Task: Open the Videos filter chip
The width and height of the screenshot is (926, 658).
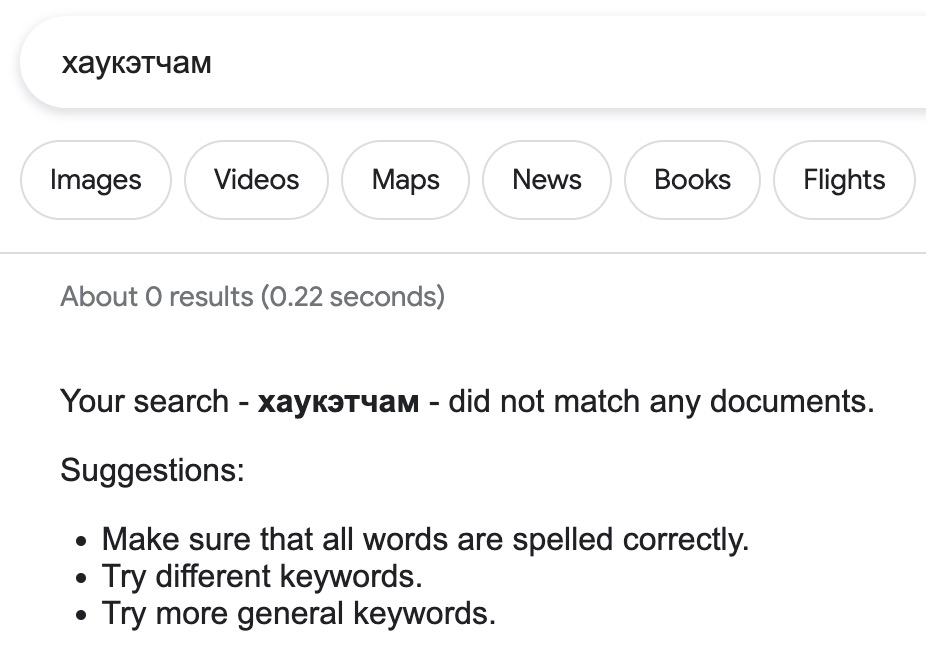Action: coord(256,180)
